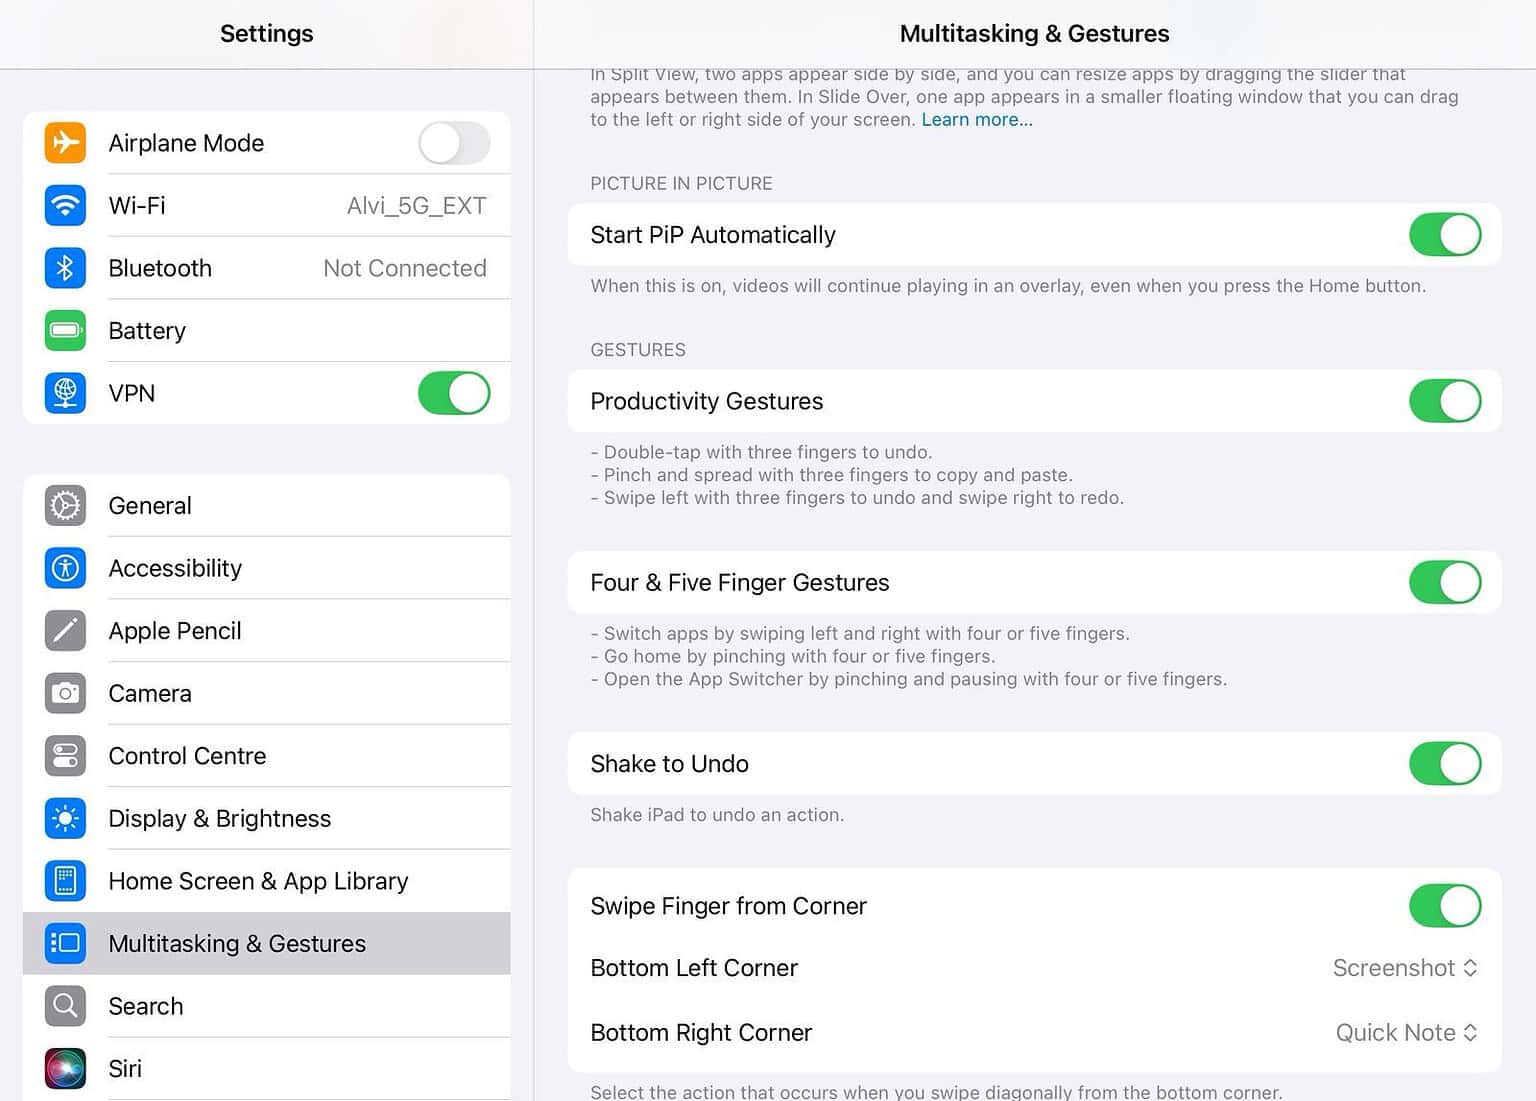Click the Airplane Mode icon
The image size is (1536, 1101).
point(64,142)
